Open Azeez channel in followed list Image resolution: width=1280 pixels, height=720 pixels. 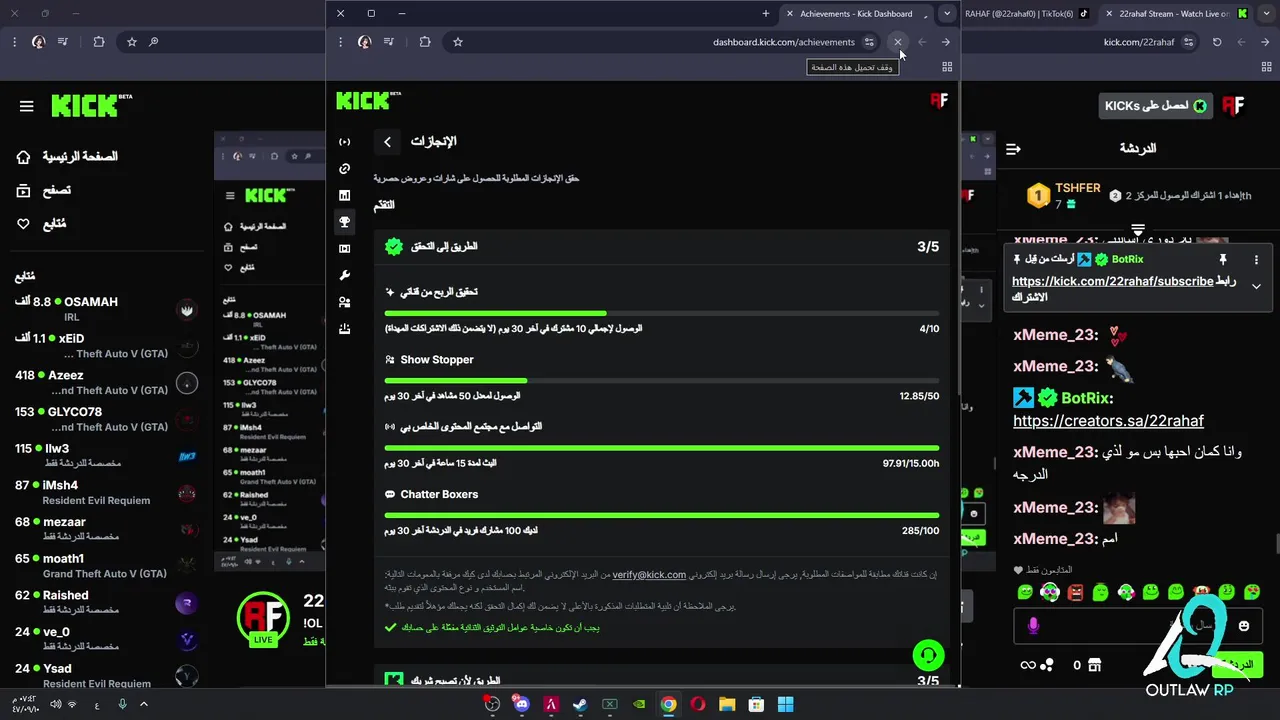[x=105, y=382]
